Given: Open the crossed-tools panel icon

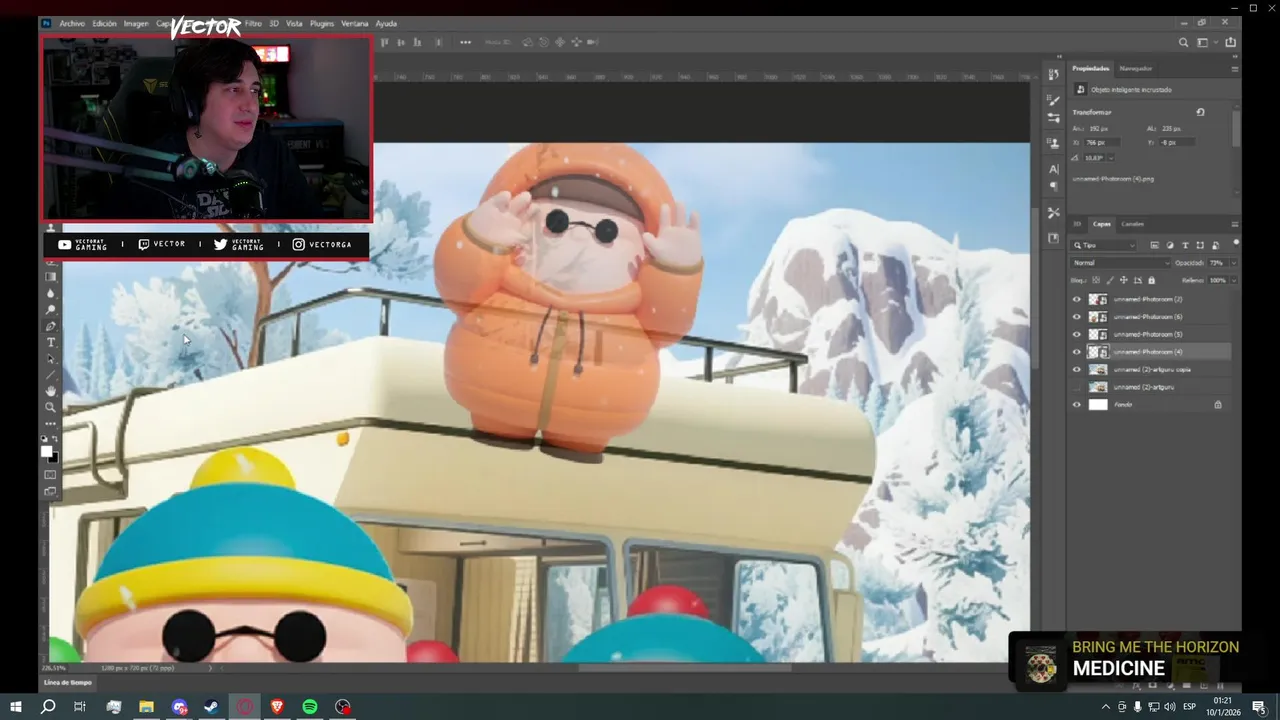Looking at the screenshot, I should (x=1053, y=213).
